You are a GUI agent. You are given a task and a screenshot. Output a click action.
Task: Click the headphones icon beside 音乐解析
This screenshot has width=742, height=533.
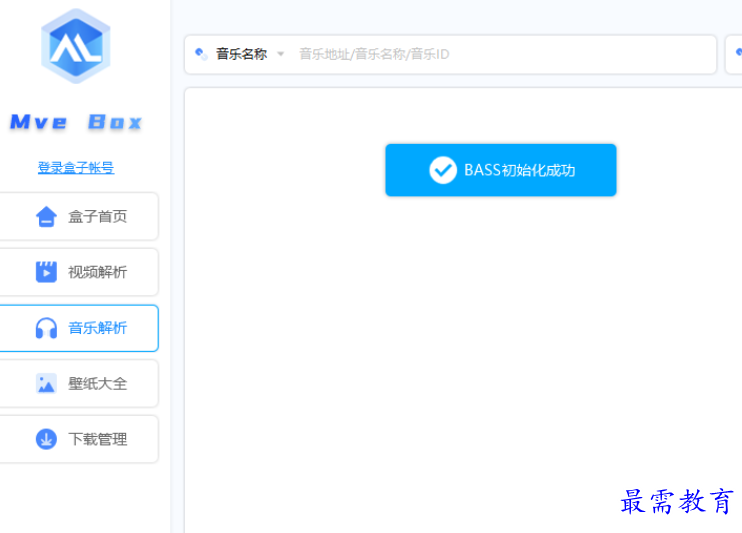(46, 328)
